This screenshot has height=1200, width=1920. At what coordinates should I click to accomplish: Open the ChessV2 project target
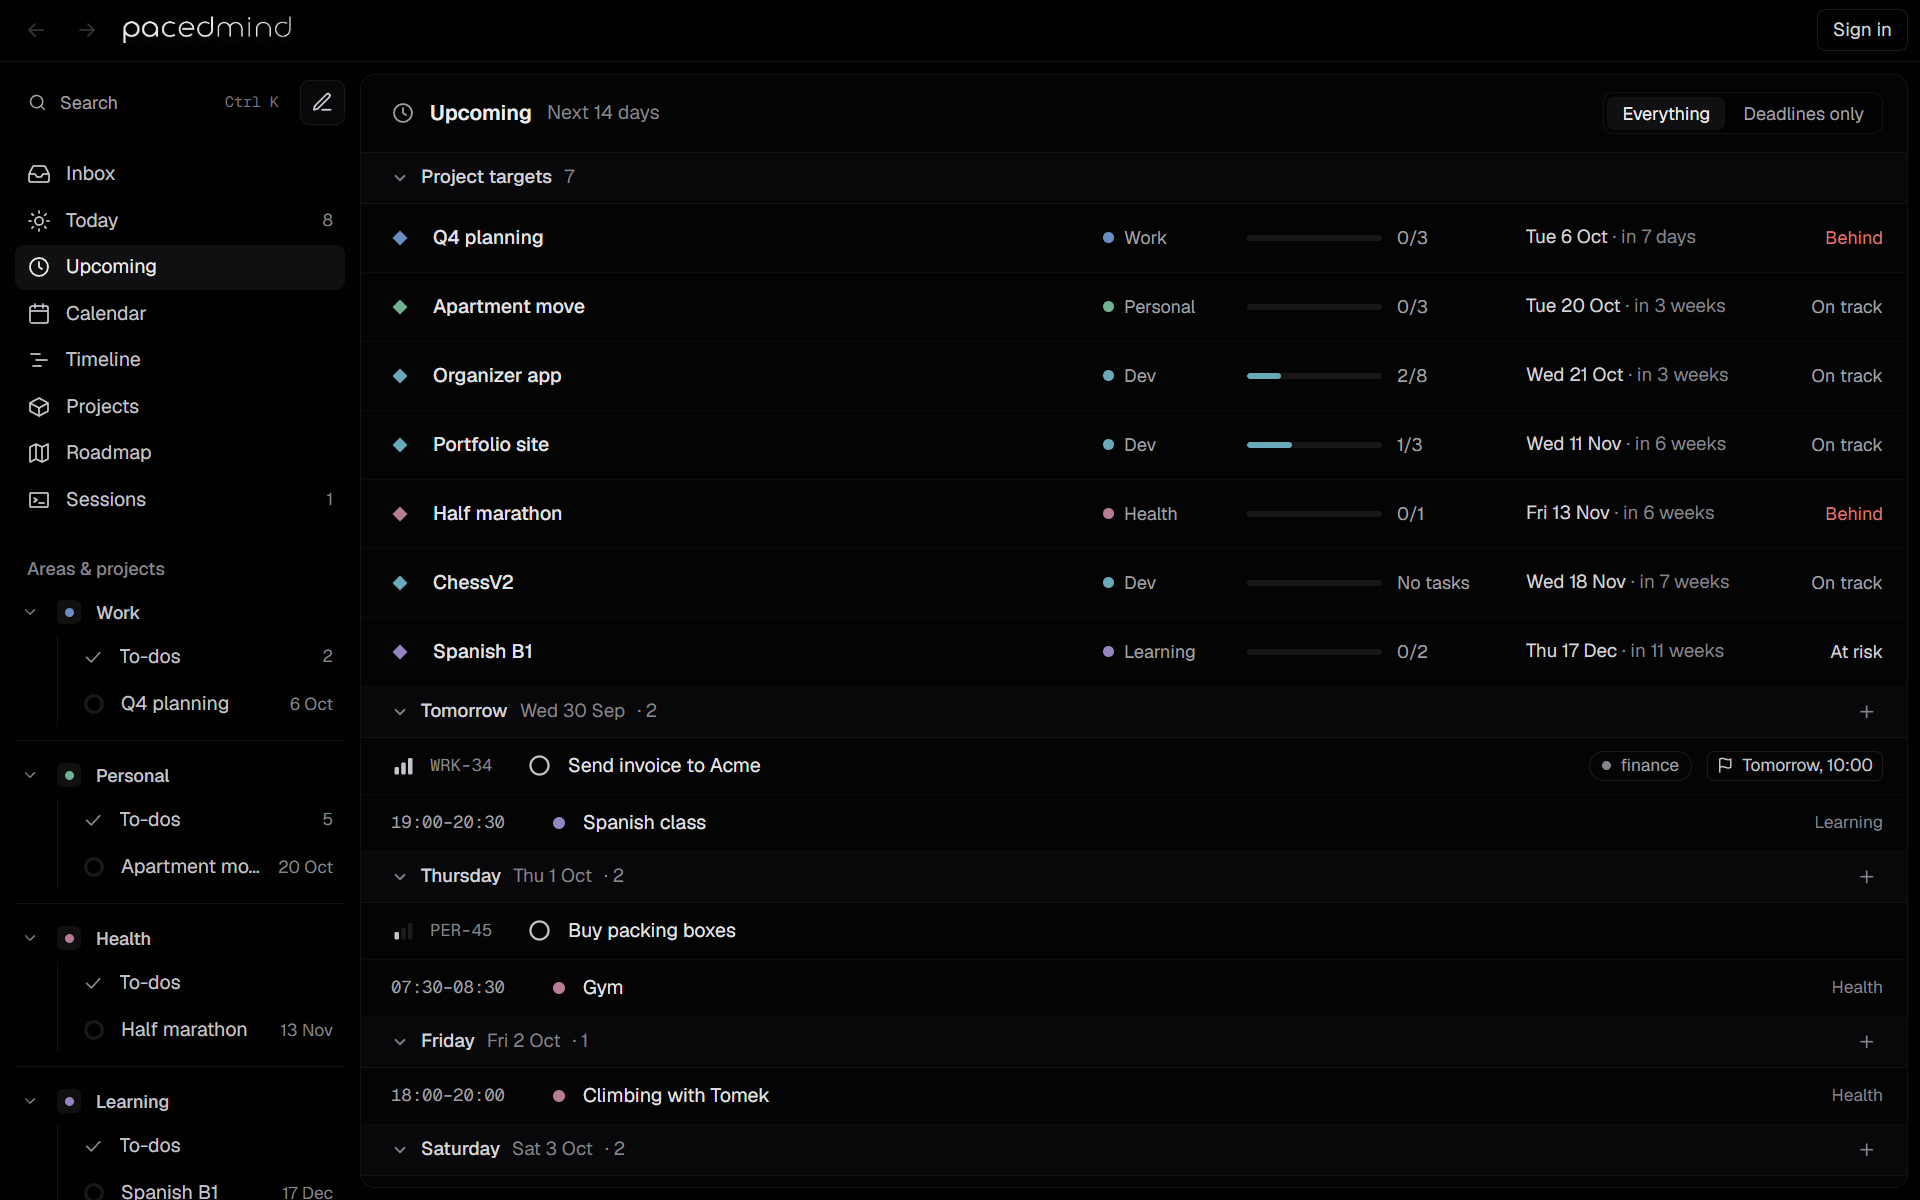point(1134,583)
